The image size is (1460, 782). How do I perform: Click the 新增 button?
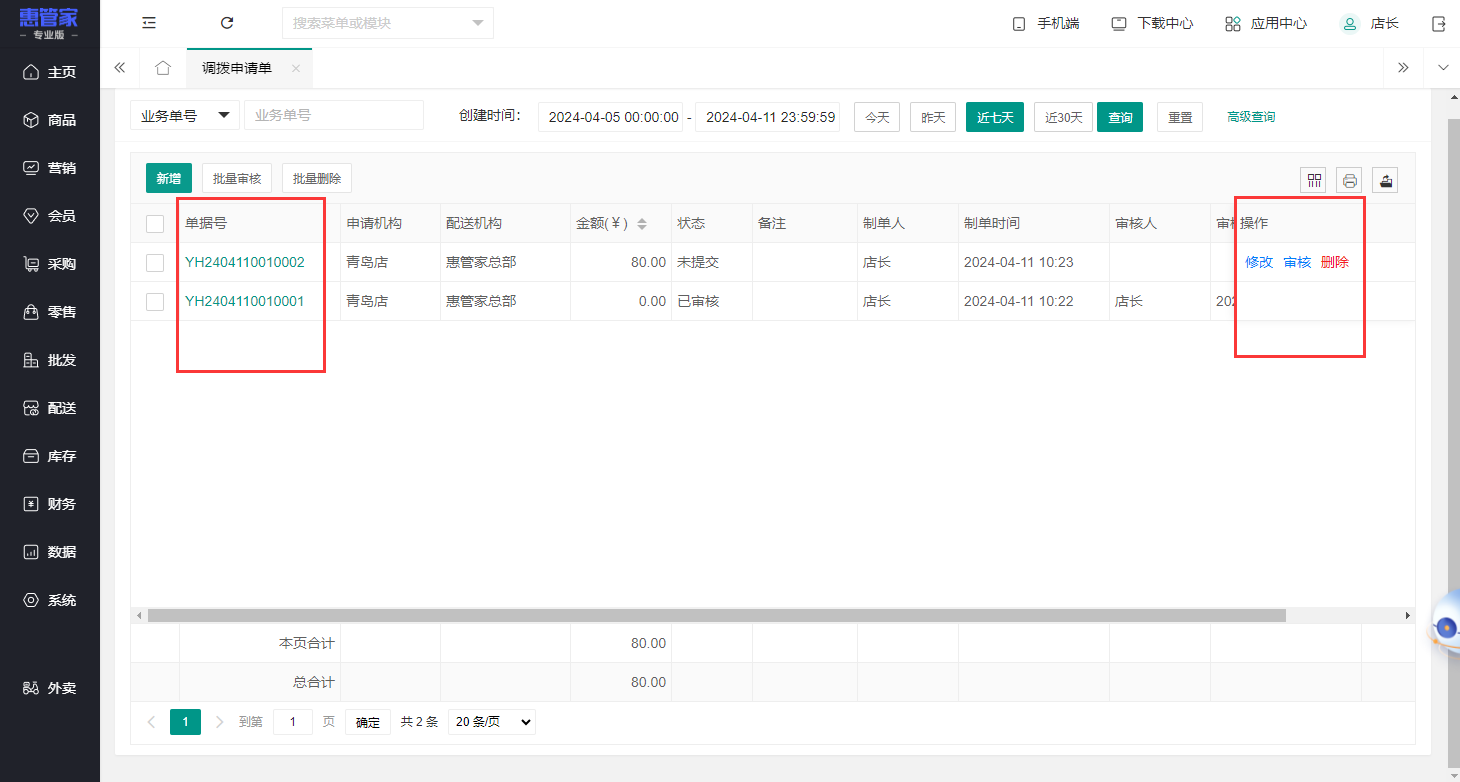pyautogui.click(x=169, y=178)
